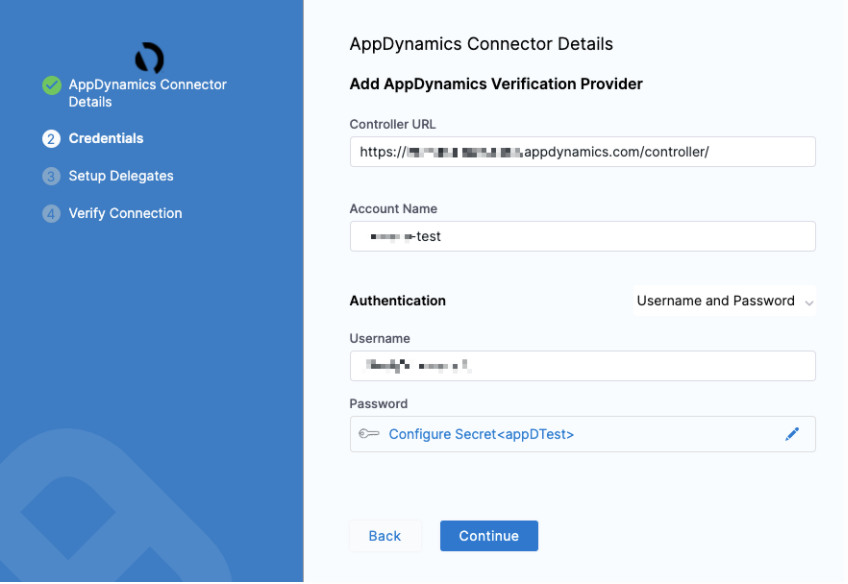The width and height of the screenshot is (848, 584).
Task: Click the Harness logo in the sidebar
Action: (149, 58)
